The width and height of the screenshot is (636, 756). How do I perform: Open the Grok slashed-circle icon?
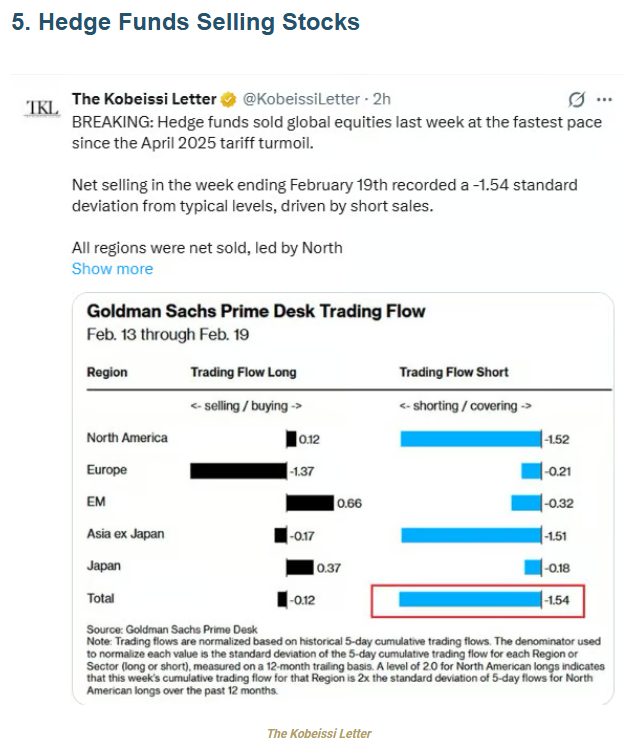576,100
